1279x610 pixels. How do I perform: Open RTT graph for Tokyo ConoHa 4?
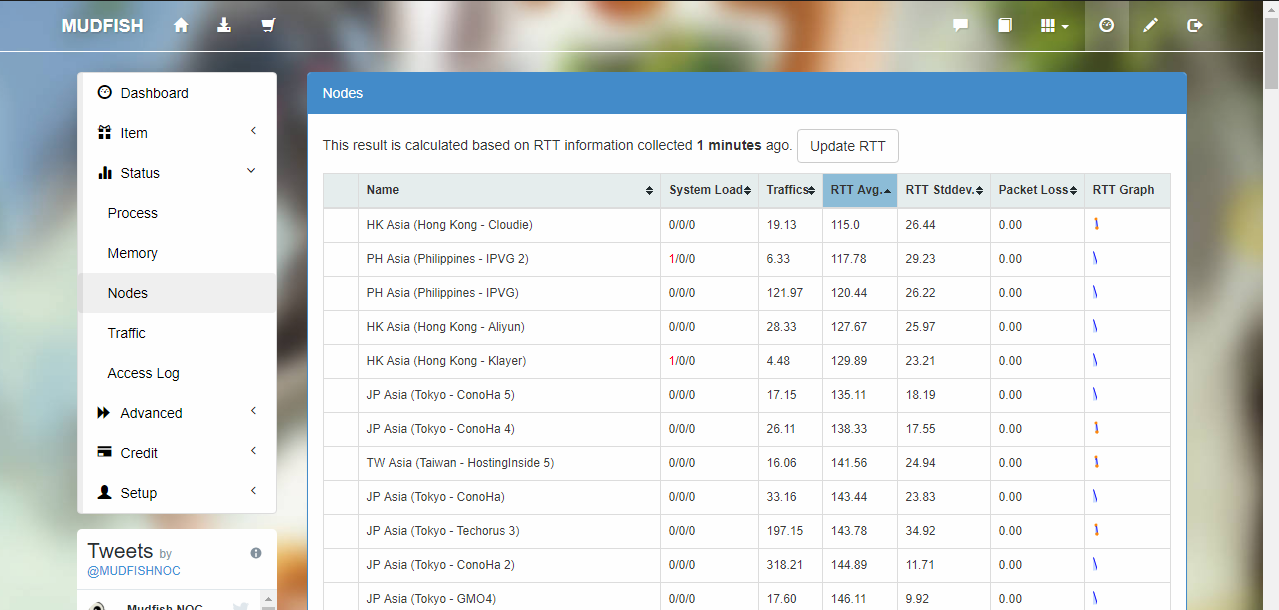[1096, 428]
